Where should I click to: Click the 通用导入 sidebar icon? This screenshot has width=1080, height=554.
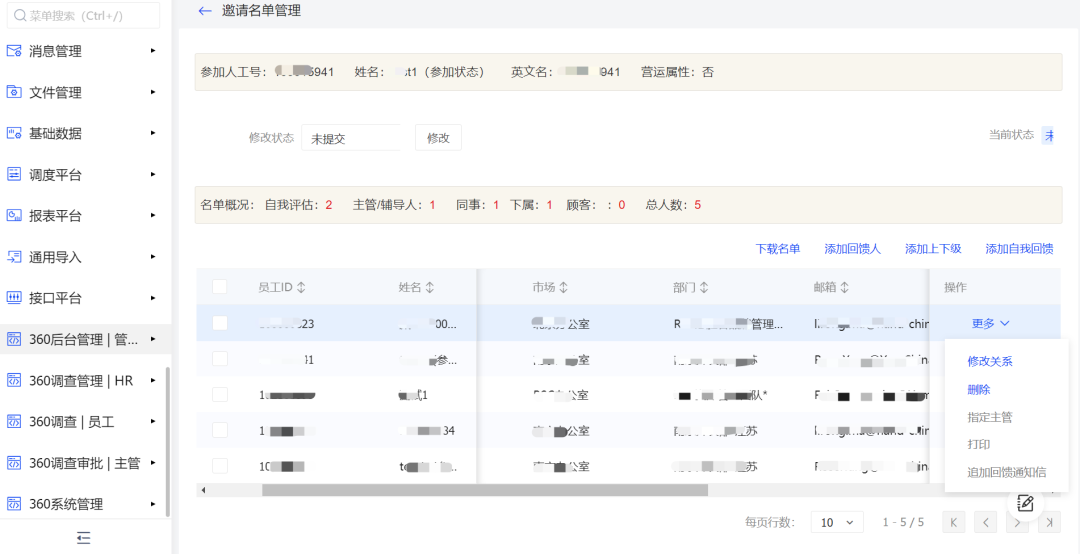[x=14, y=257]
